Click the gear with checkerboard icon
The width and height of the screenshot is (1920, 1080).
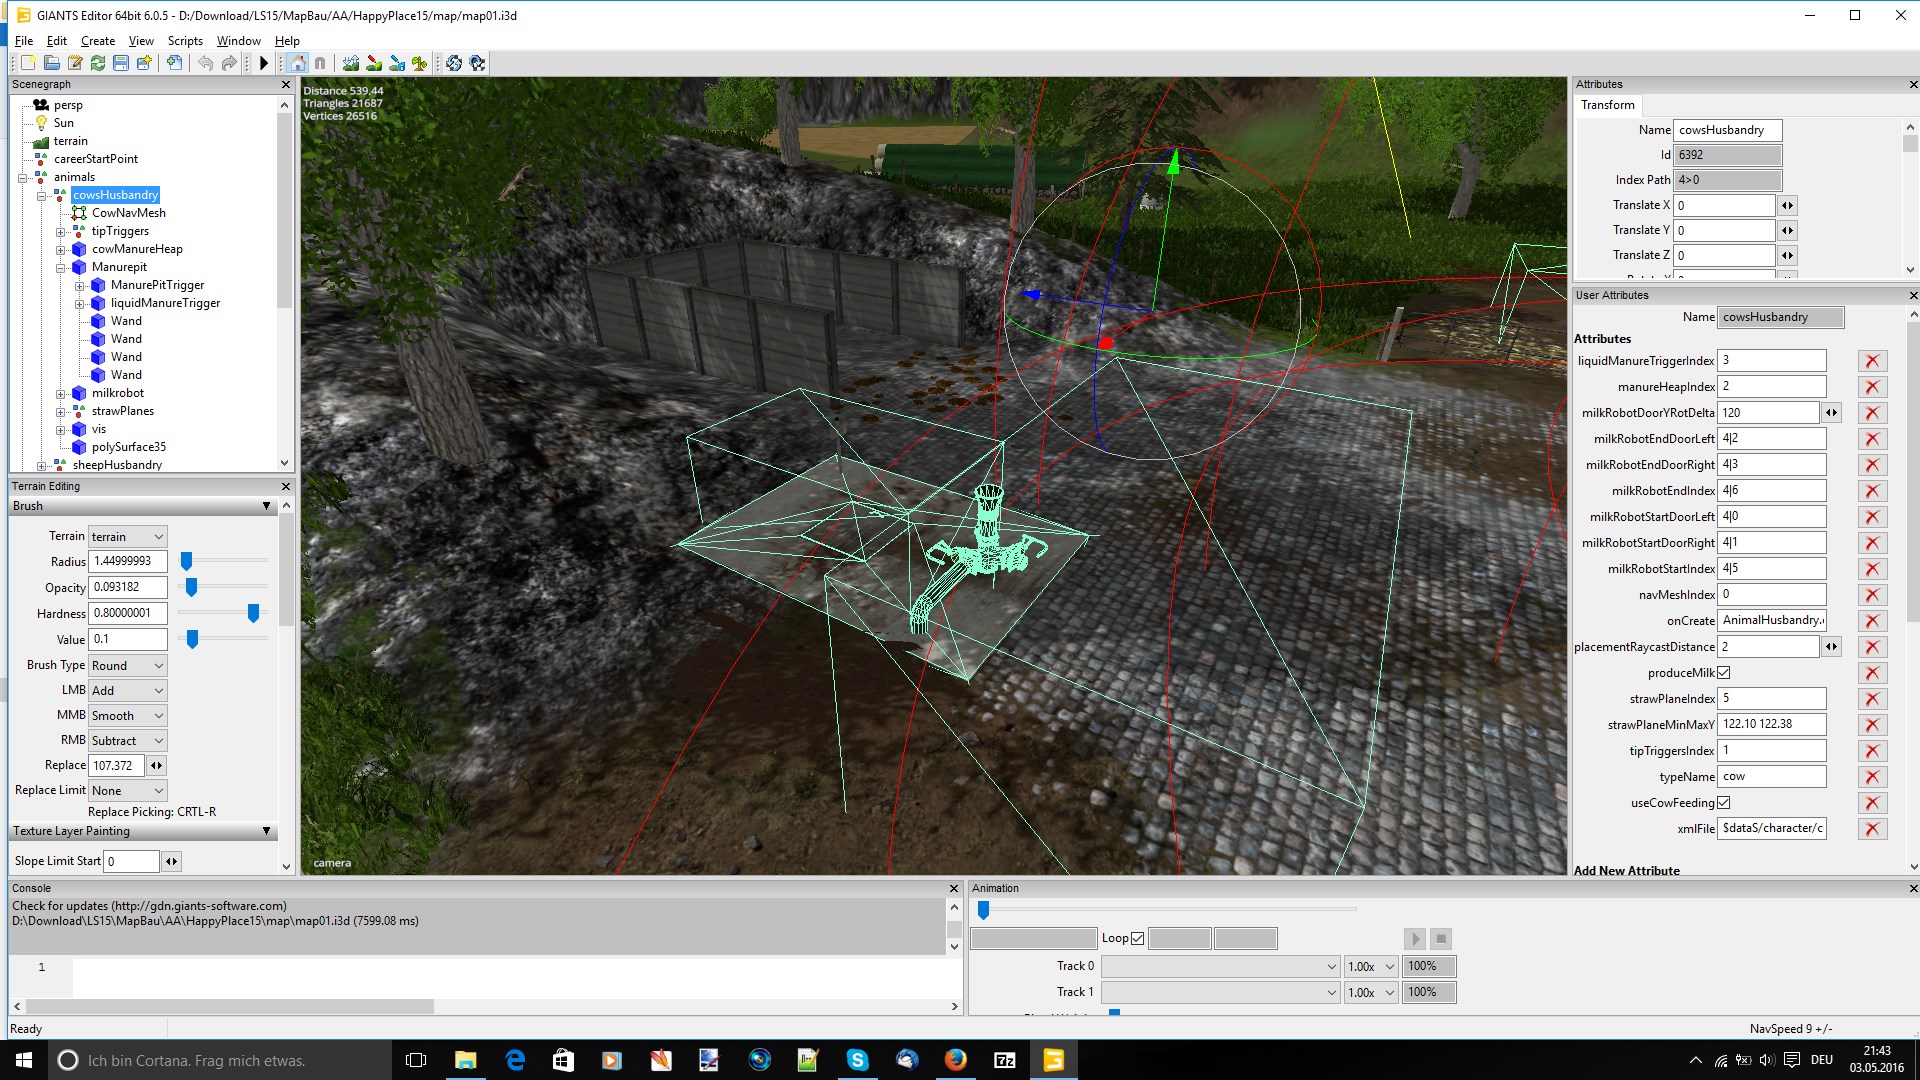point(477,63)
